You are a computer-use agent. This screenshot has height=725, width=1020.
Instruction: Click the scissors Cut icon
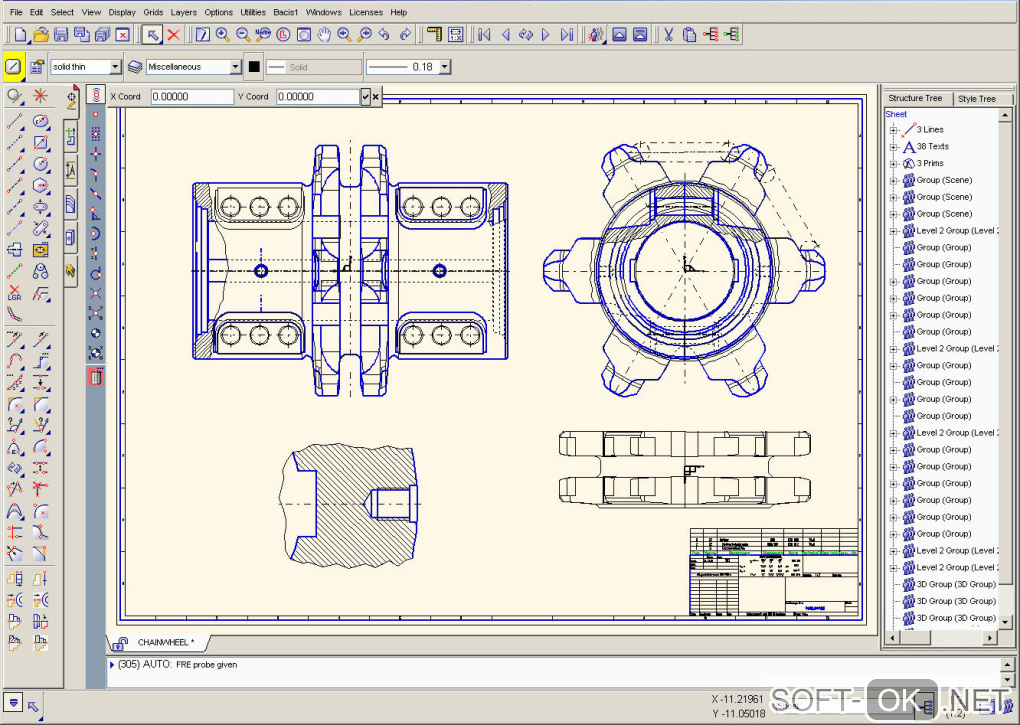tap(669, 35)
